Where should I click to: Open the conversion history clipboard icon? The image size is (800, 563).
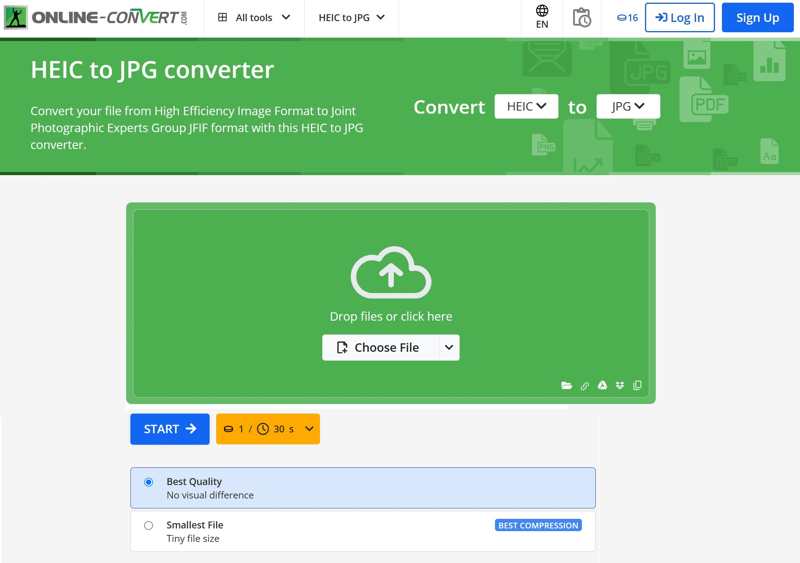581,17
